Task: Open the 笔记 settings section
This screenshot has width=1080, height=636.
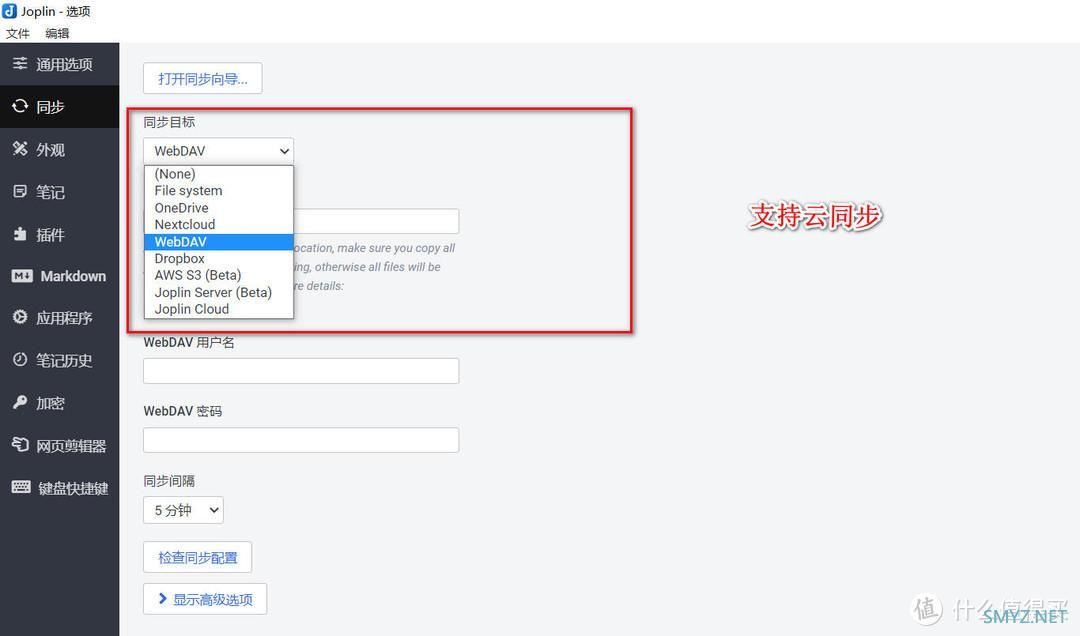Action: [59, 192]
